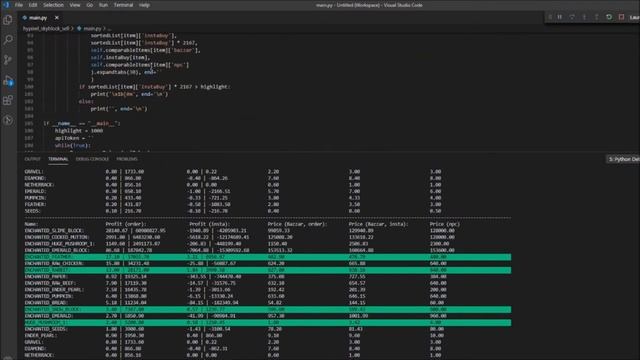The height and width of the screenshot is (360, 640).
Task: Click the 'else:' code line
Action: [x=86, y=101]
